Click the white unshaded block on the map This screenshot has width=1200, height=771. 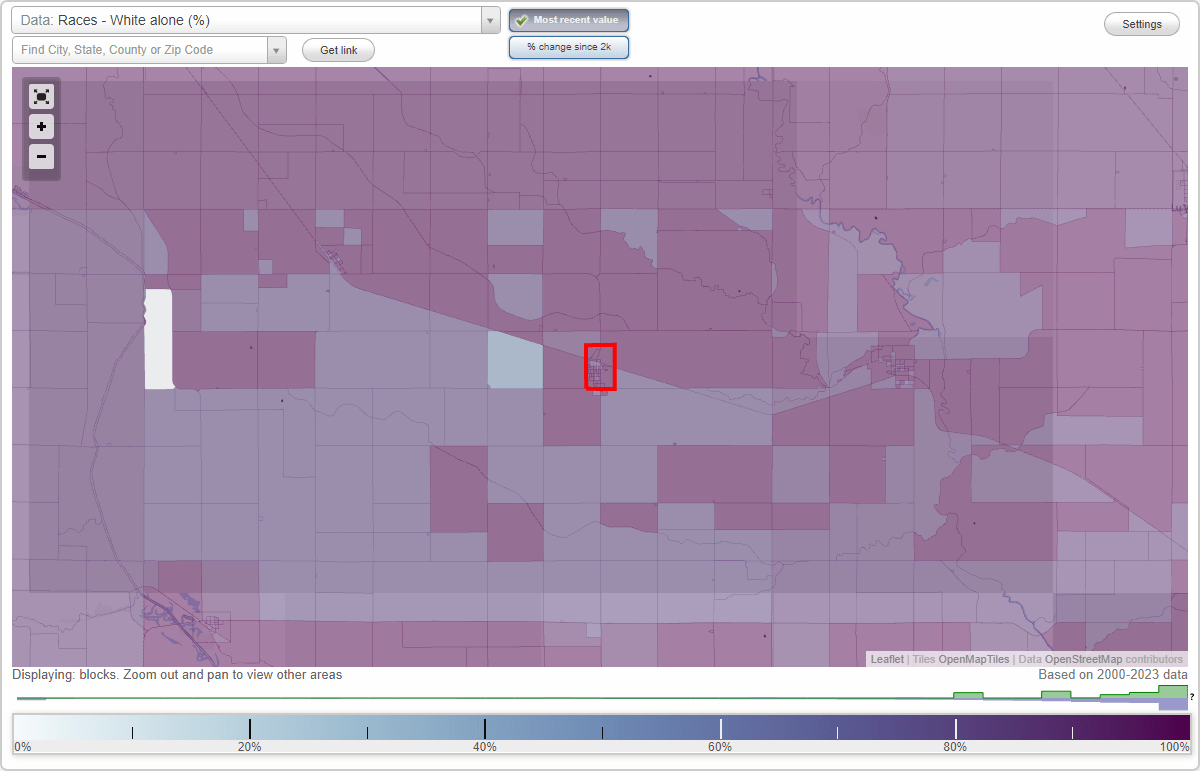point(160,337)
